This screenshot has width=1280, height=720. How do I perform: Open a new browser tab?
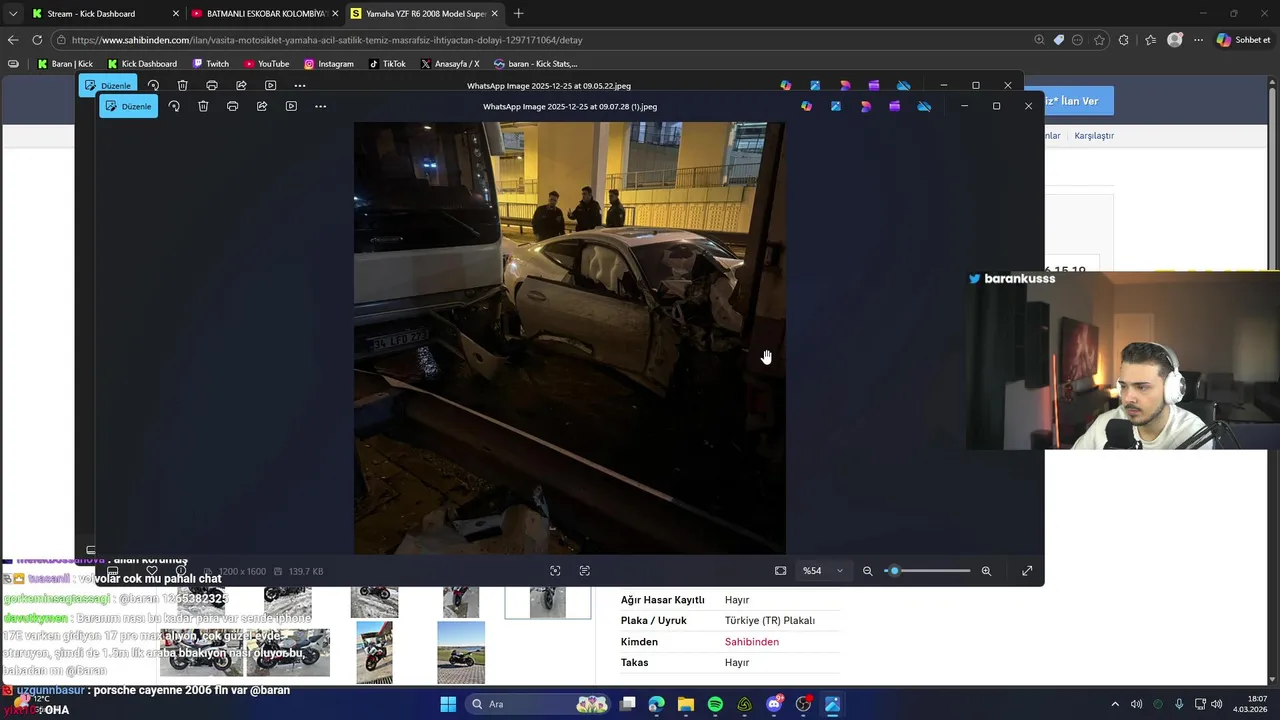(518, 14)
